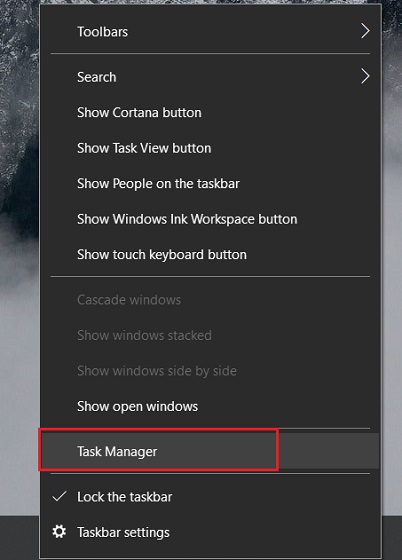Toggle Show Cortana button
Image resolution: width=402 pixels, height=560 pixels.
210,112
